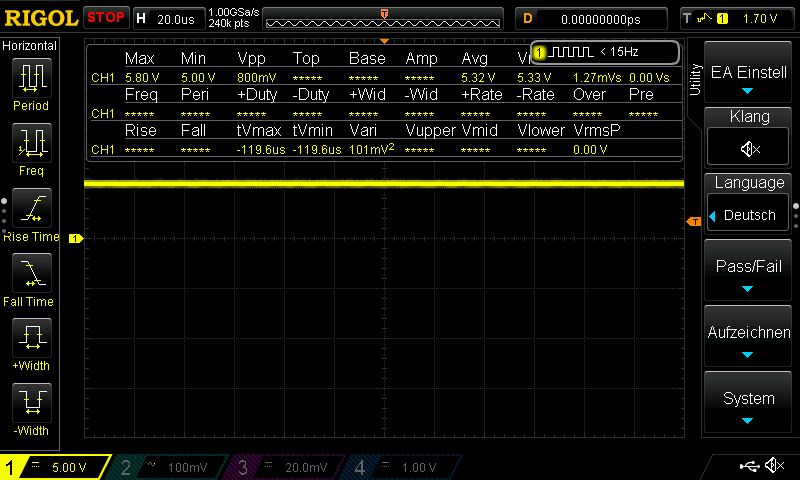Open the Aufzeichnen menu
800x480 pixels.
749,340
